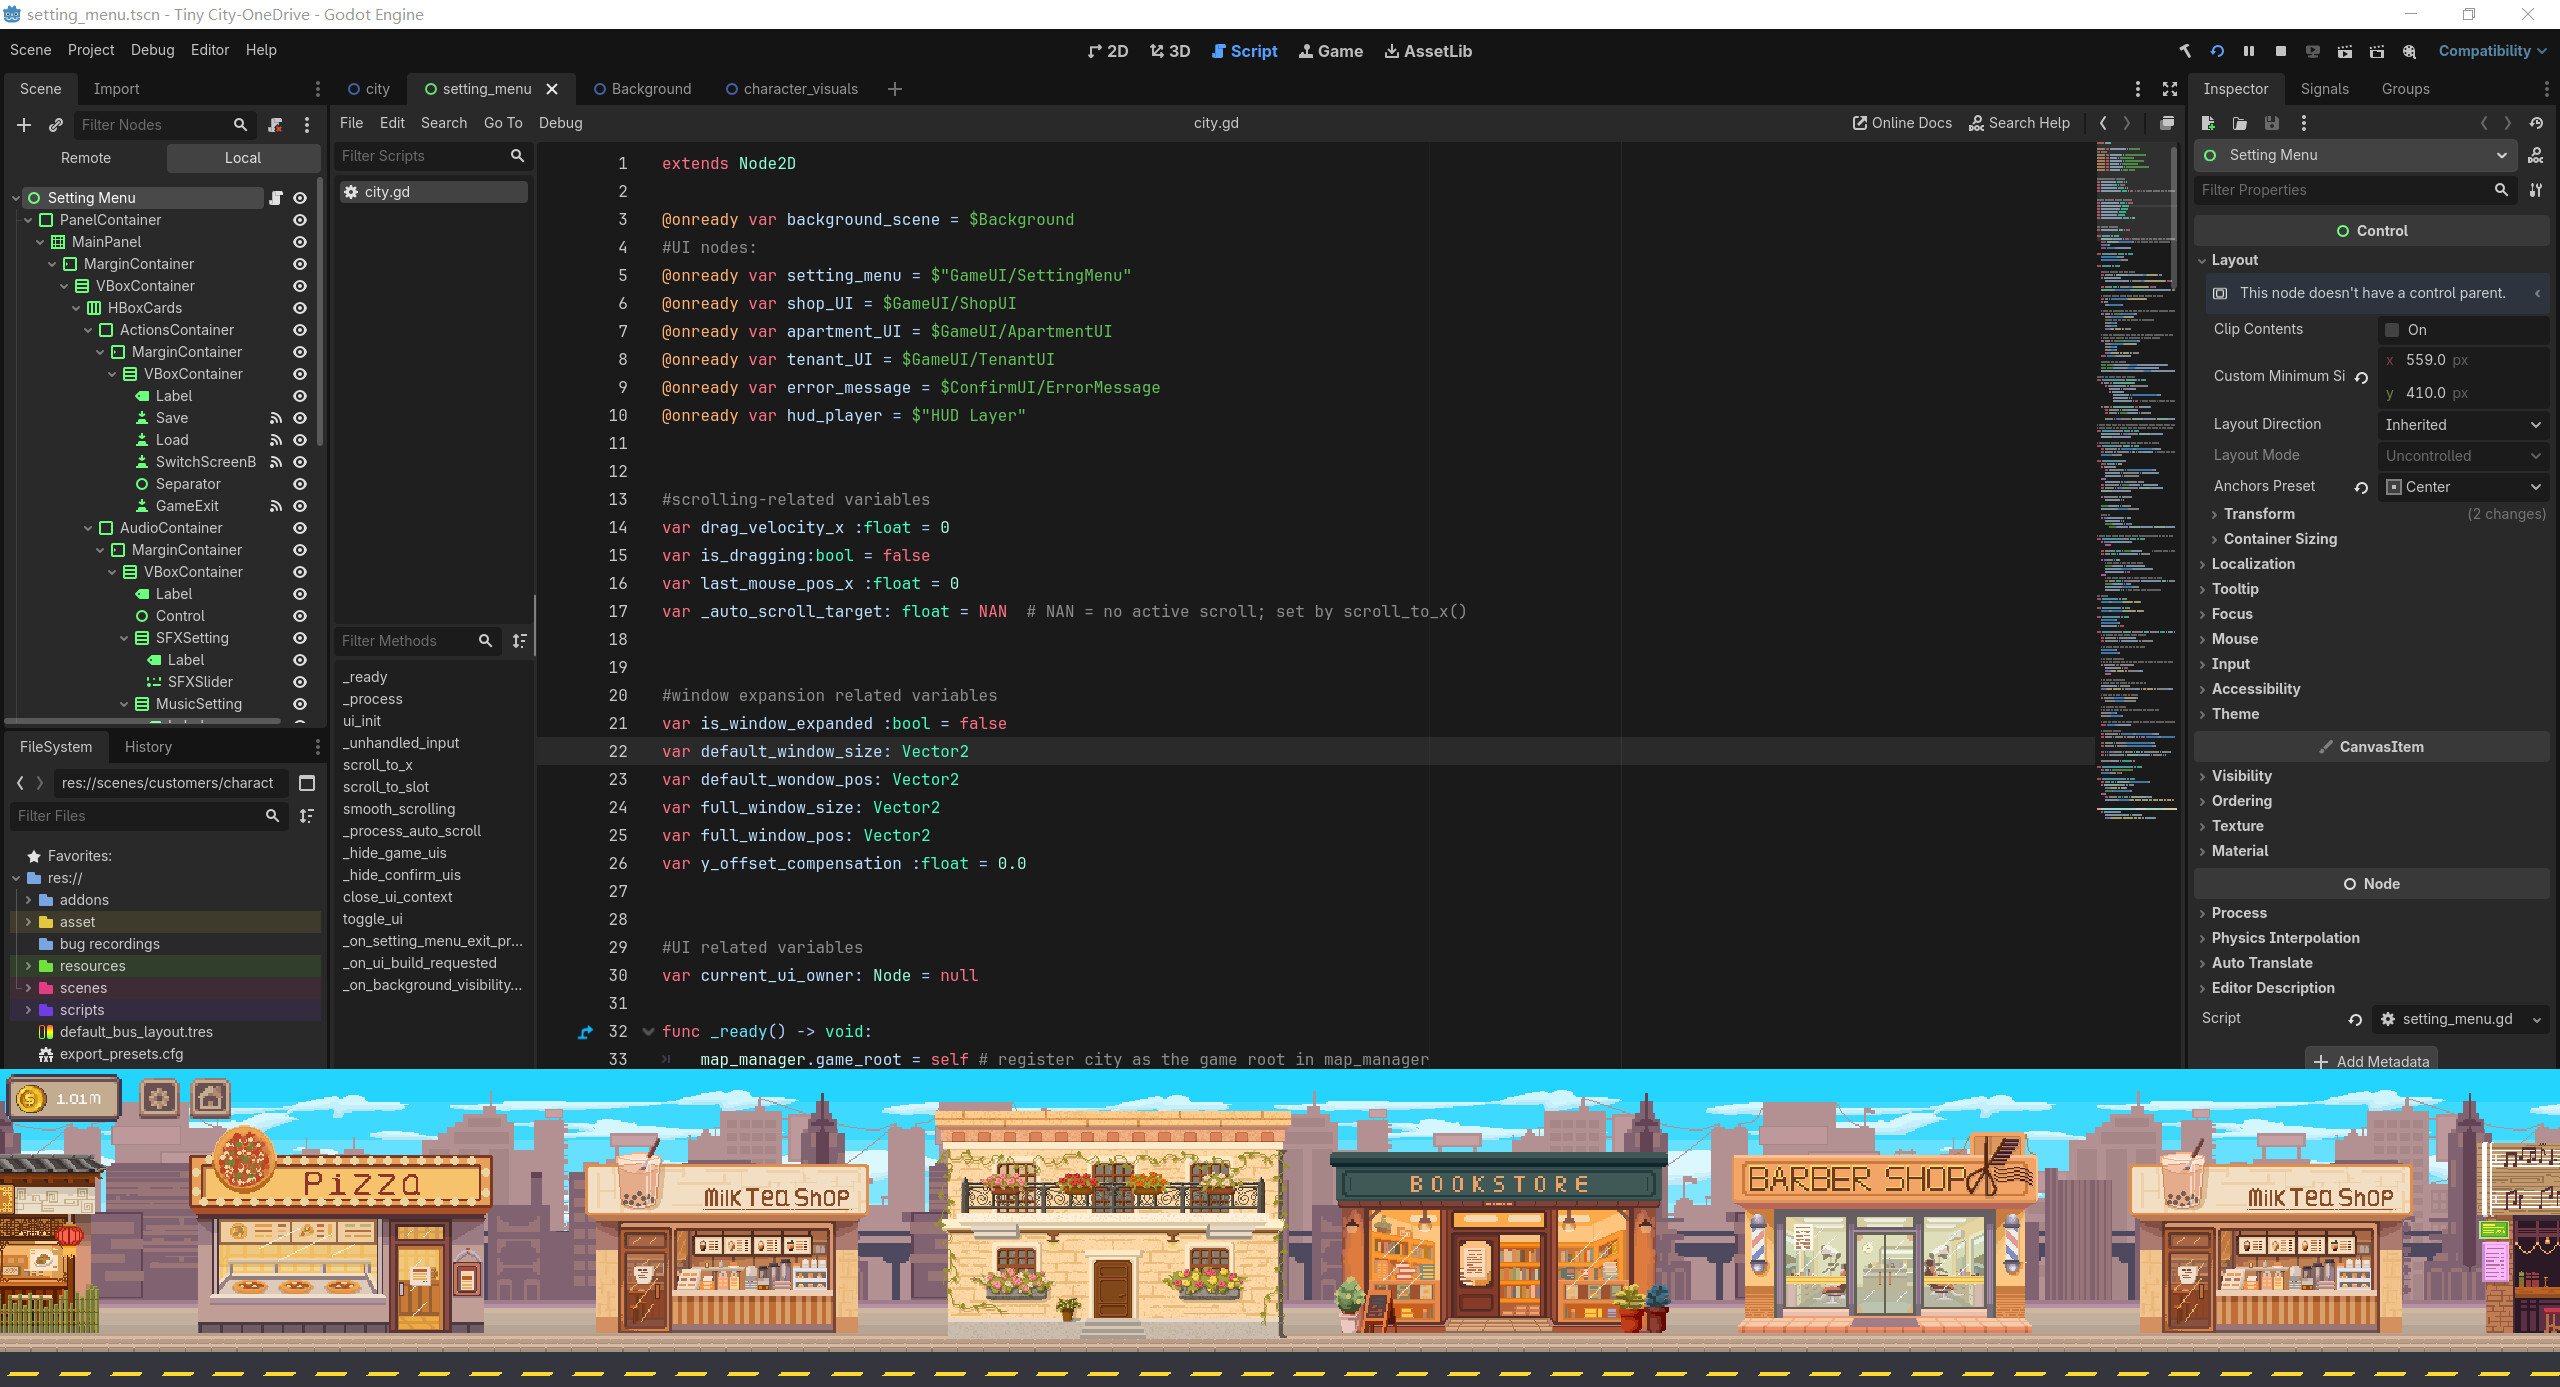Run the current scene clapperboard icon
The image size is (2560, 1387).
point(2345,51)
